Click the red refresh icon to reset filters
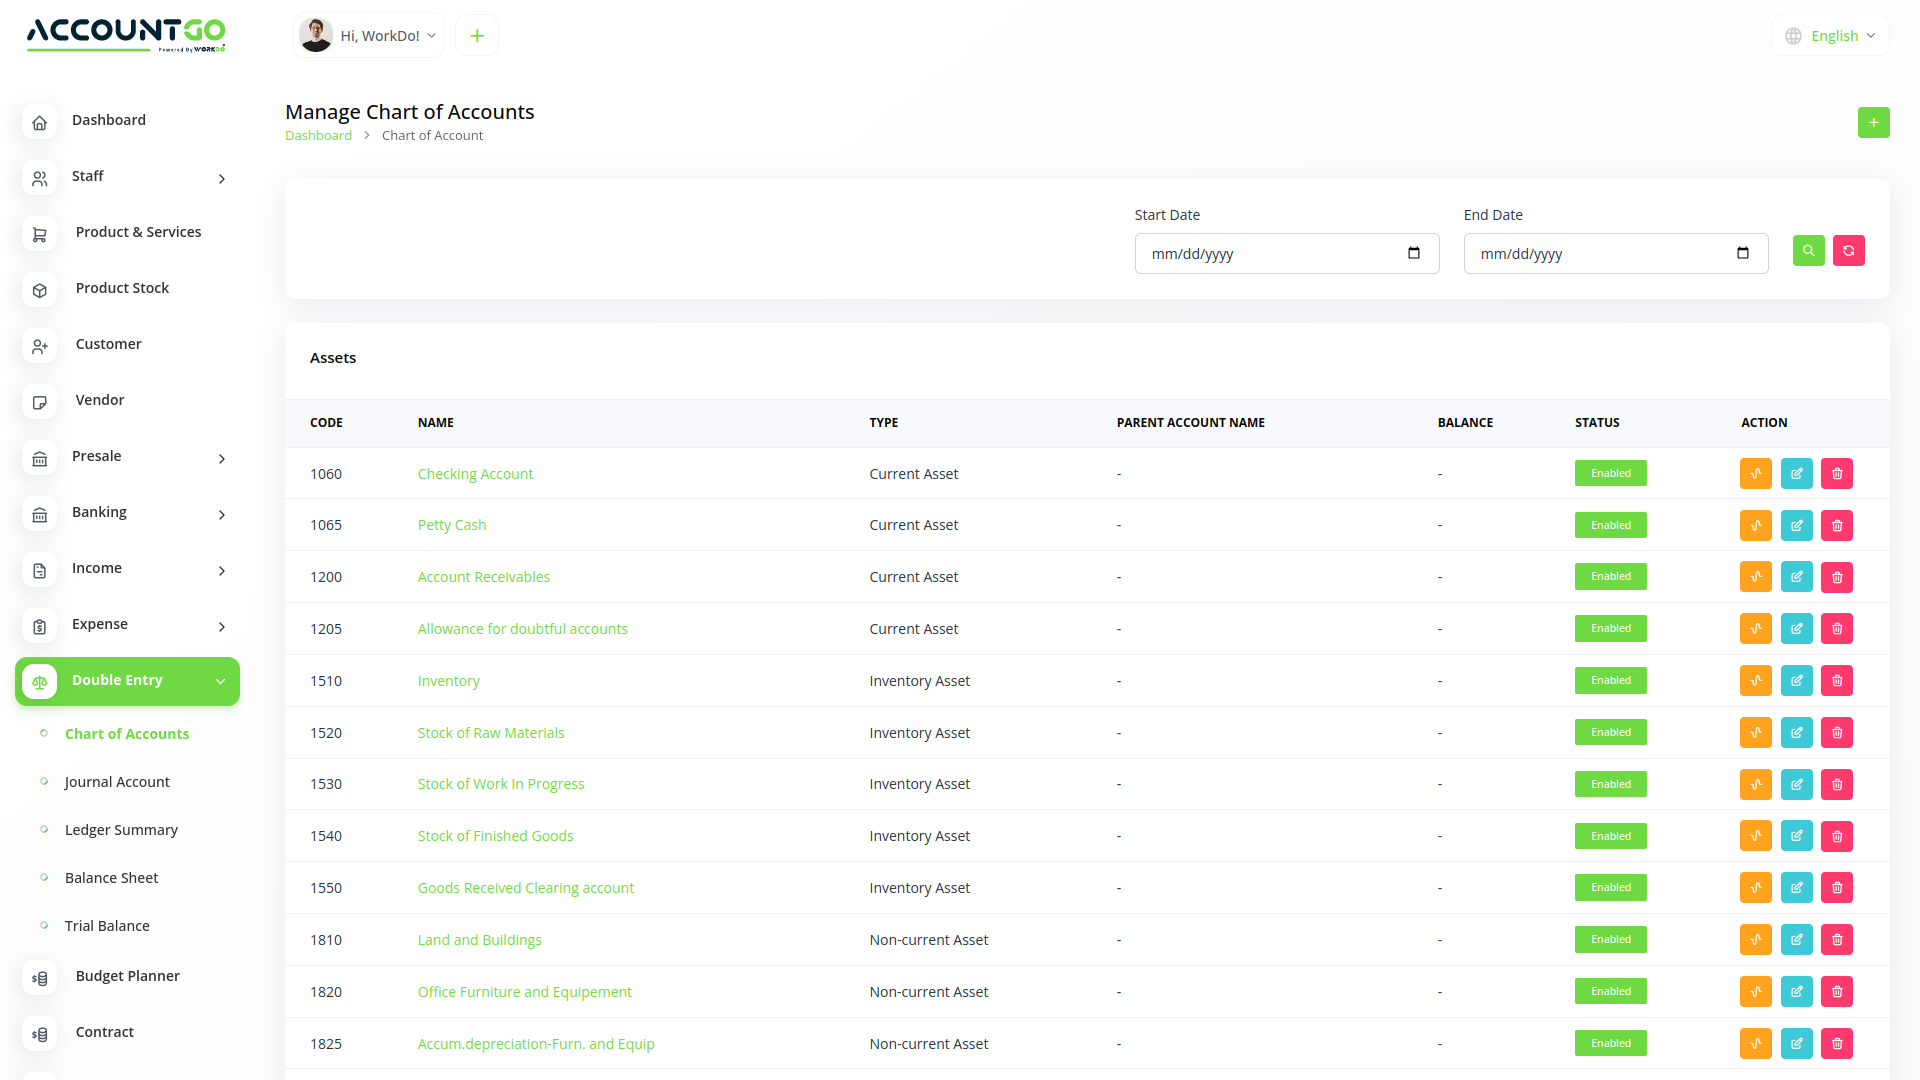The height and width of the screenshot is (1080, 1920). (1849, 251)
